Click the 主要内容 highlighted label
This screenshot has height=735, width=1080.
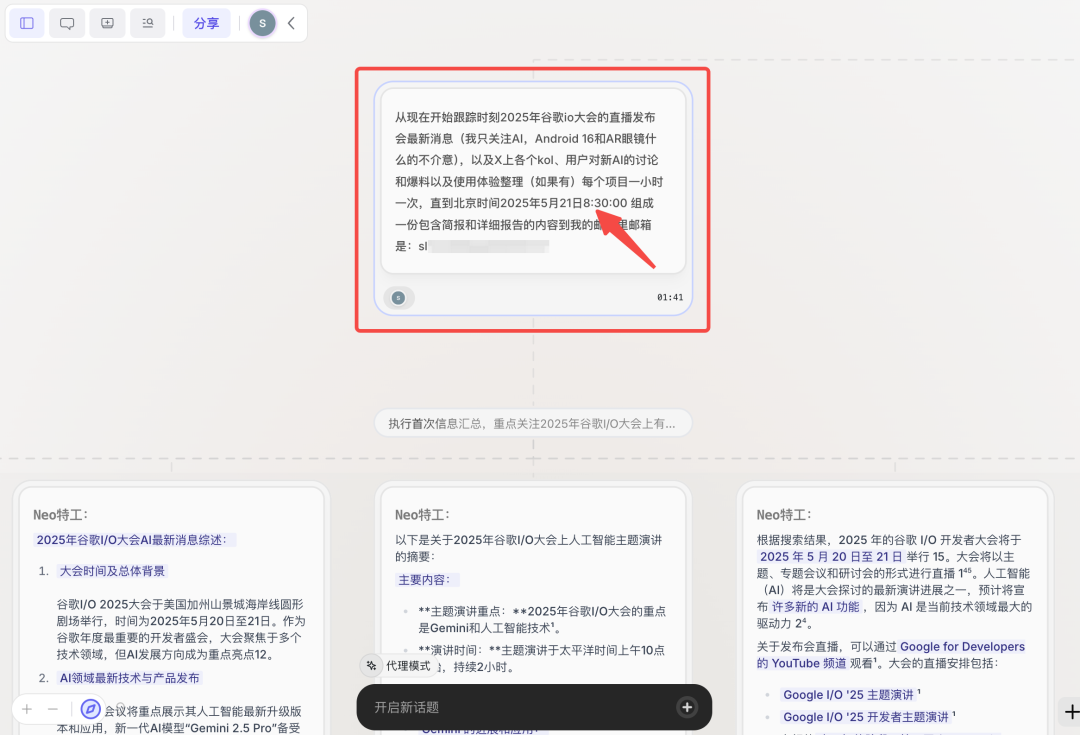point(427,580)
